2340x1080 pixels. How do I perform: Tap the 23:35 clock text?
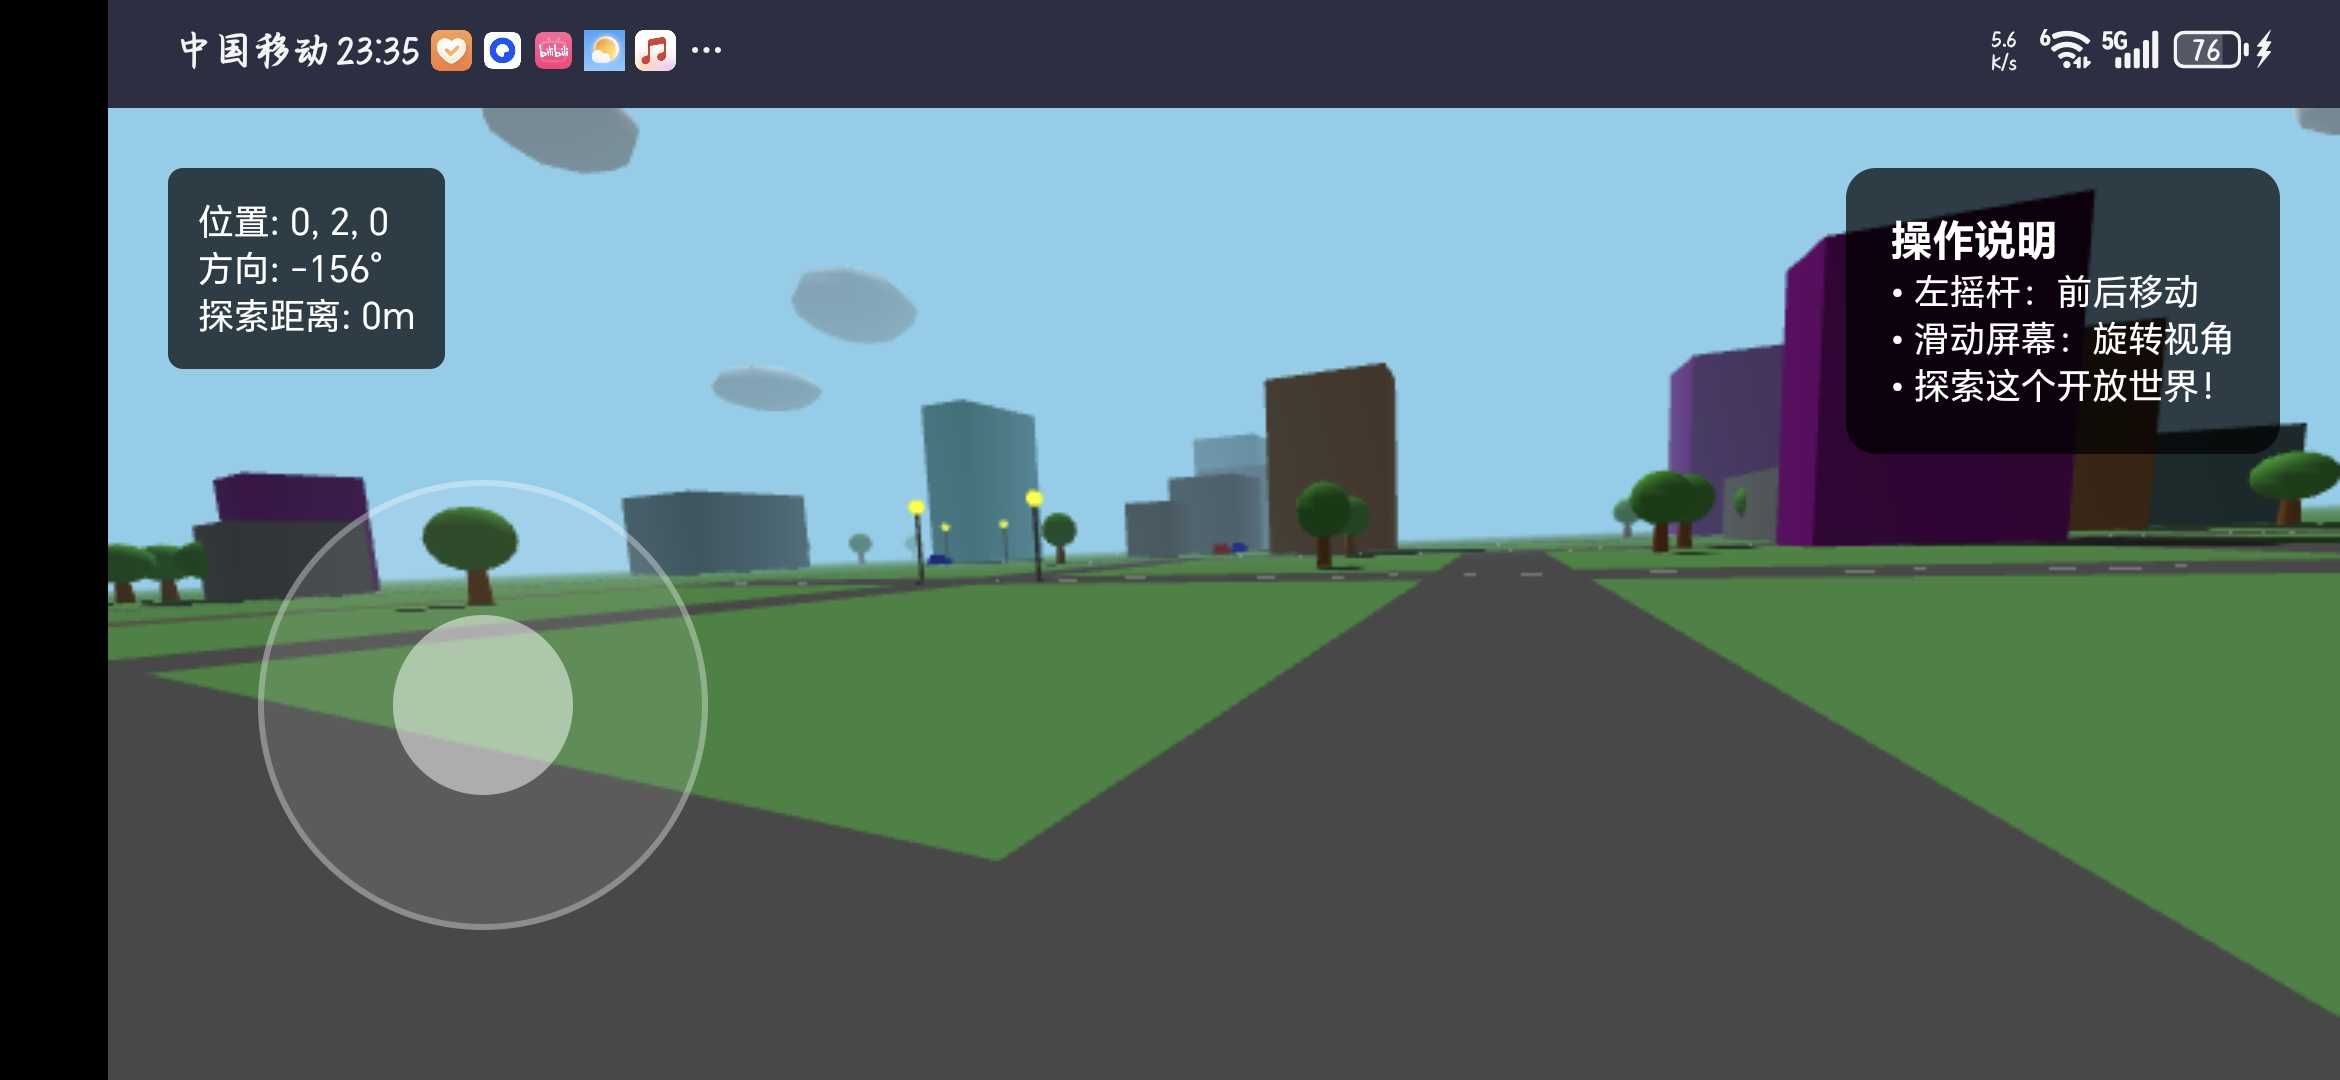[378, 51]
